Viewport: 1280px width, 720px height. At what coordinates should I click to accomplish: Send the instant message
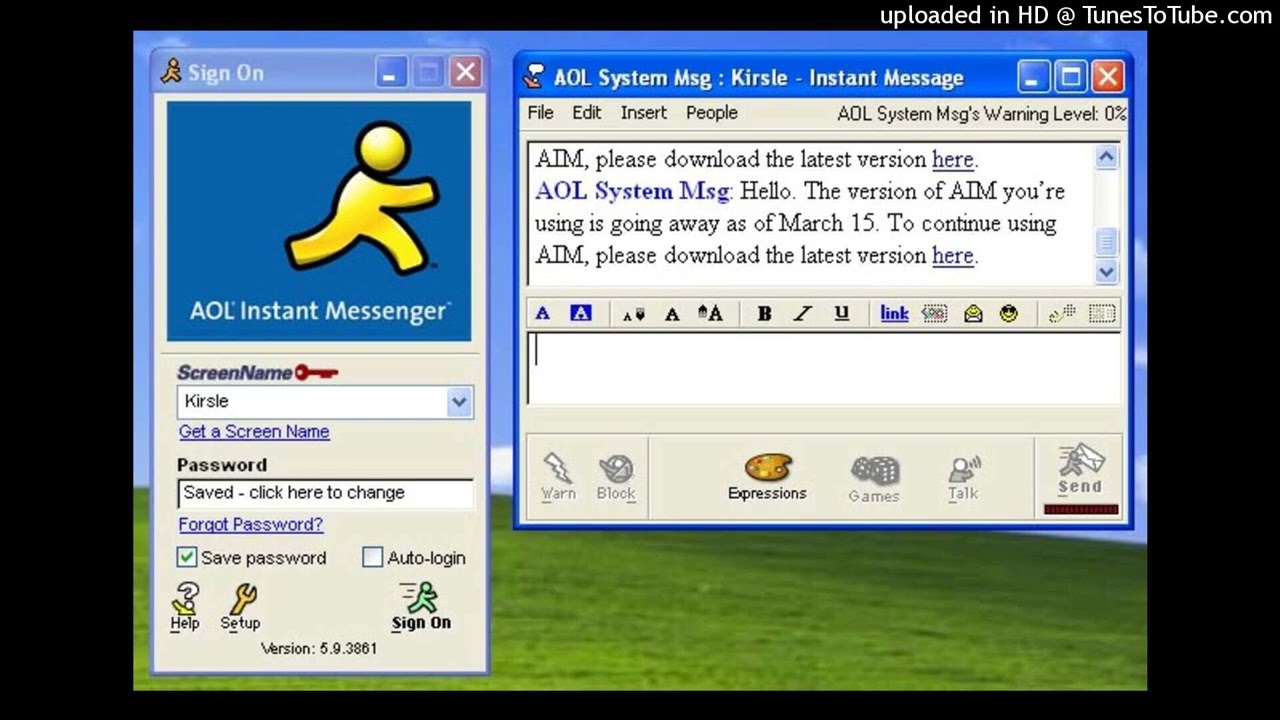click(x=1080, y=470)
